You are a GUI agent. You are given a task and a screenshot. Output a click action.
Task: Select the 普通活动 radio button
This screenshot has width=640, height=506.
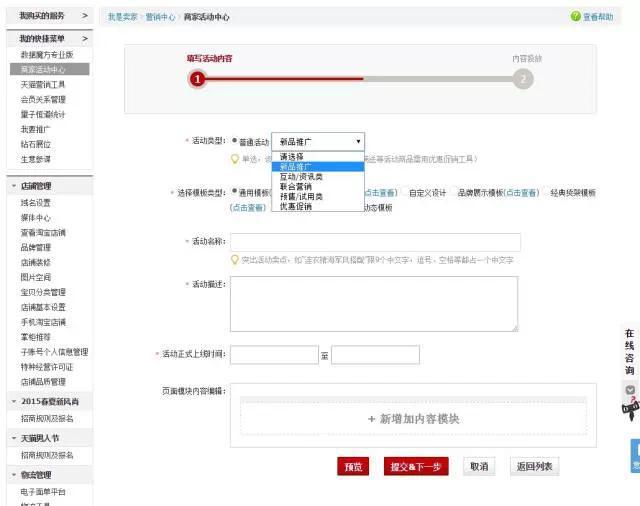coord(235,140)
